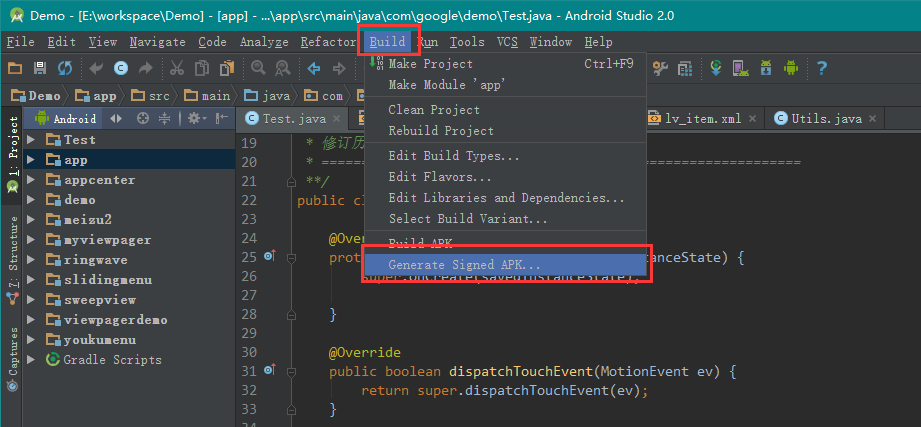
Task: Select the viewpagerdemo module in tree
Action: [116, 320]
